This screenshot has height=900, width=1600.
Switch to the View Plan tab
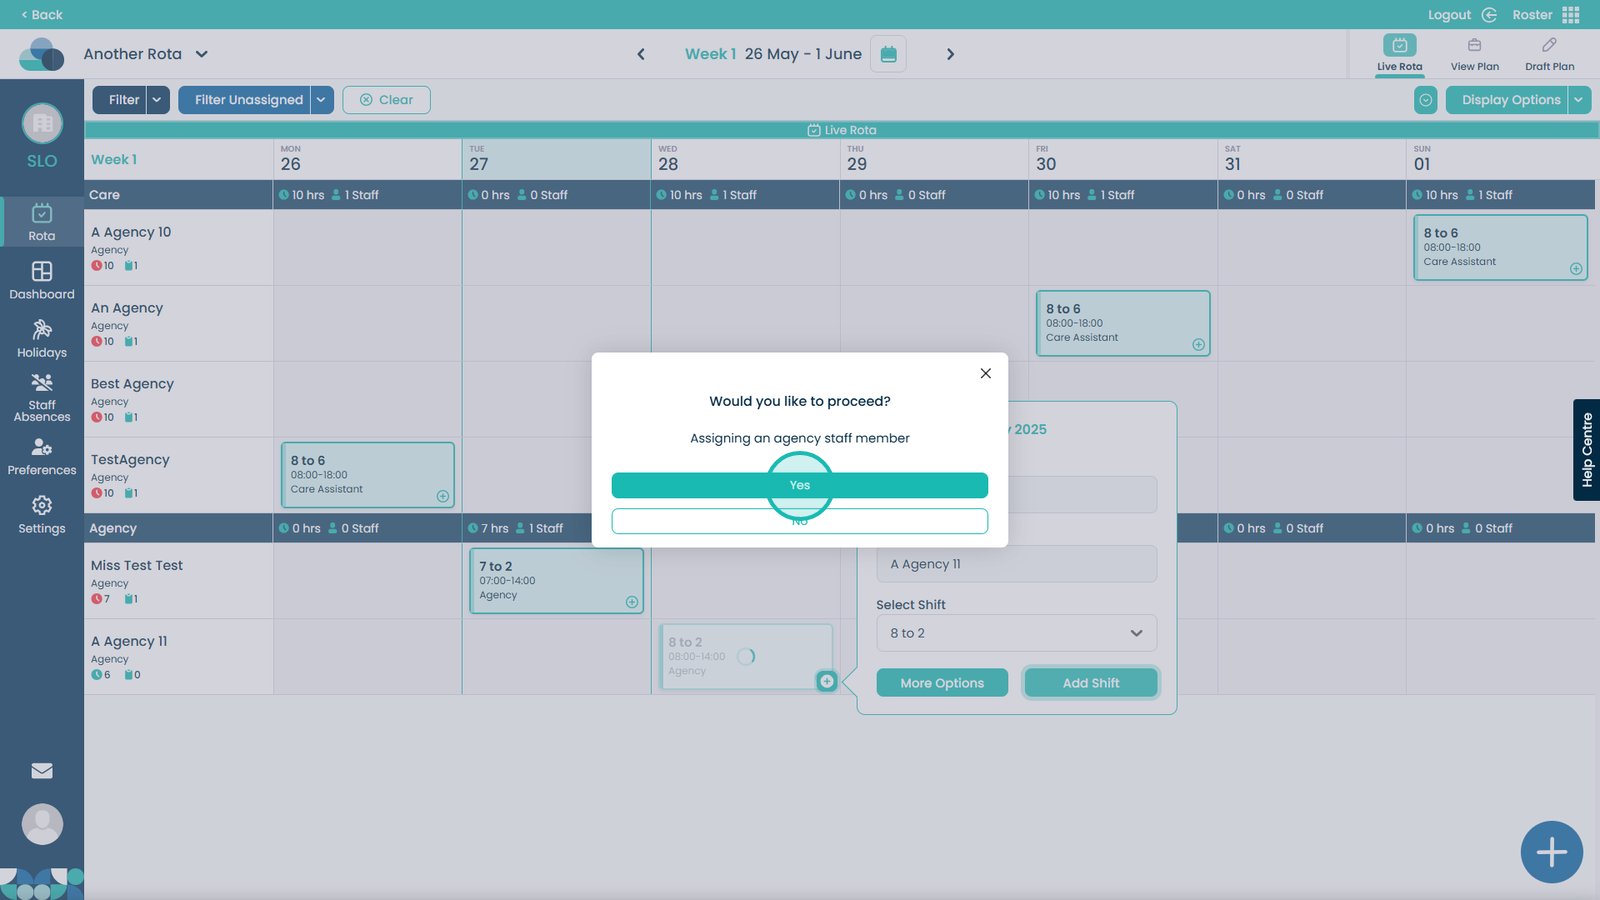coord(1475,54)
